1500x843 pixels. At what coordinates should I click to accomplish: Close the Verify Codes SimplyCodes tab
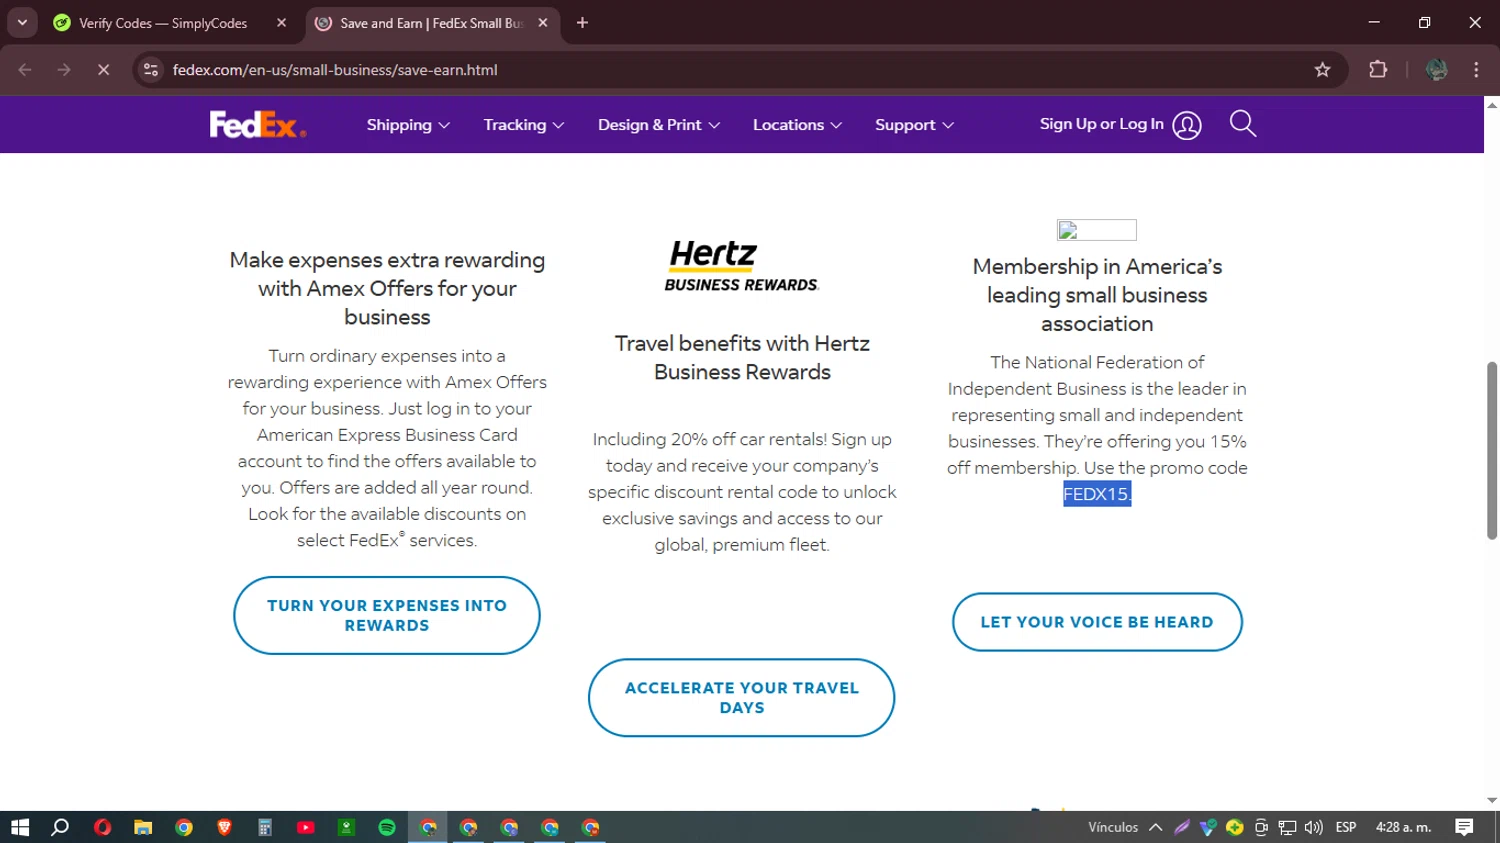[281, 23]
